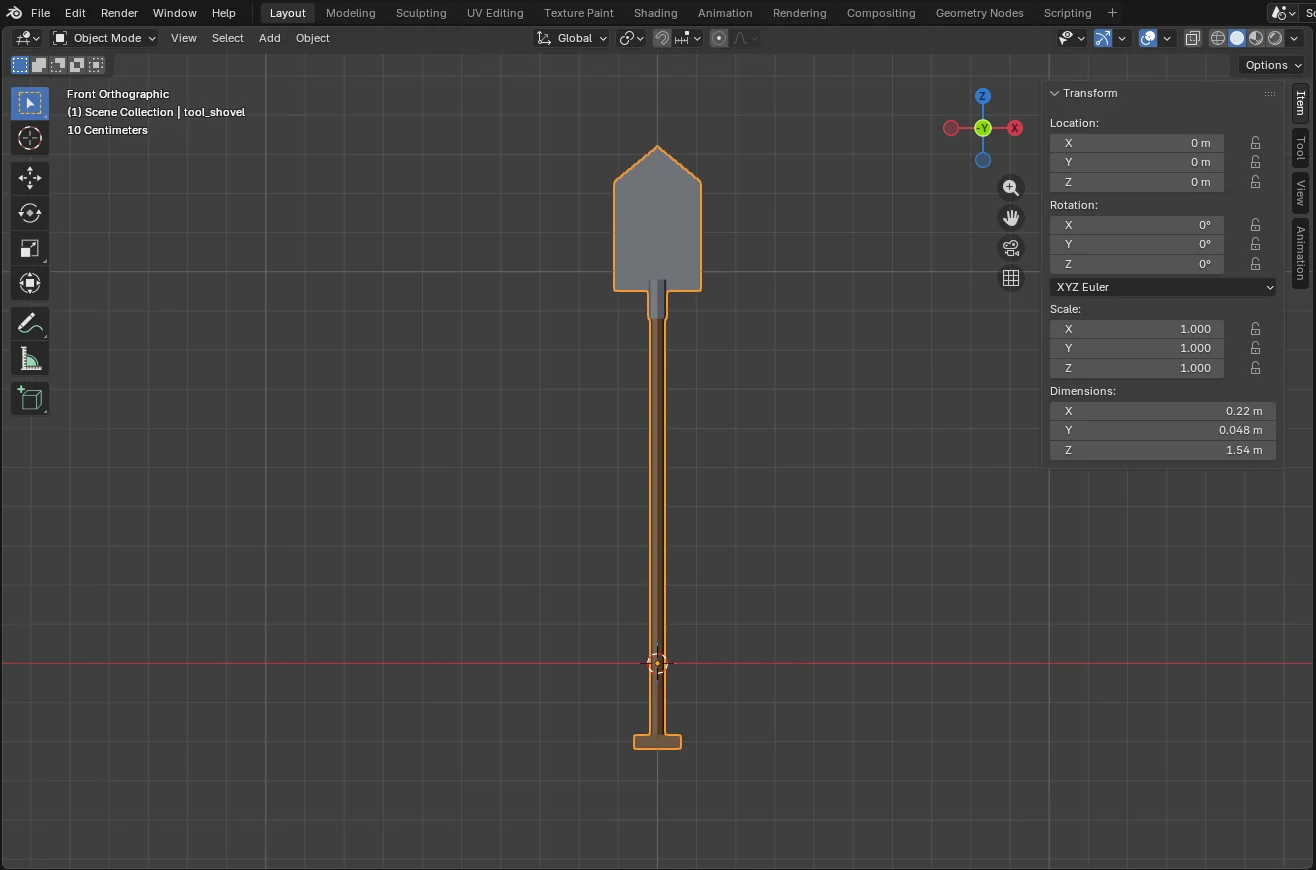Screen dimensions: 1316x870
Task: Open the selectability and visibility dropdown
Action: pos(1072,38)
